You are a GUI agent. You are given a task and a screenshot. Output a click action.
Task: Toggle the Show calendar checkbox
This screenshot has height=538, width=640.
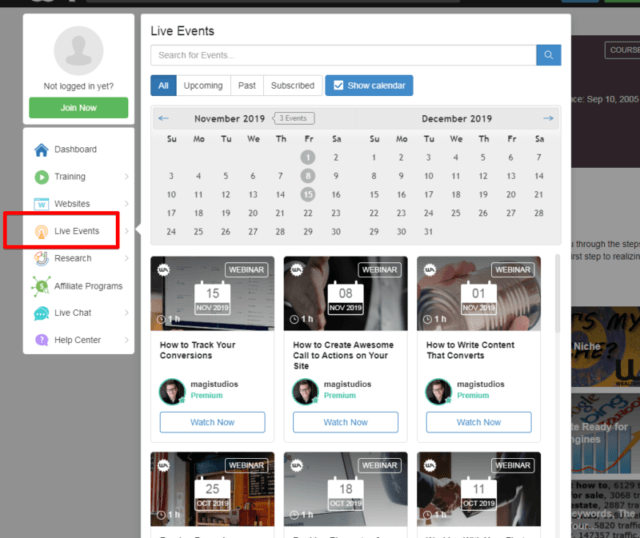338,85
